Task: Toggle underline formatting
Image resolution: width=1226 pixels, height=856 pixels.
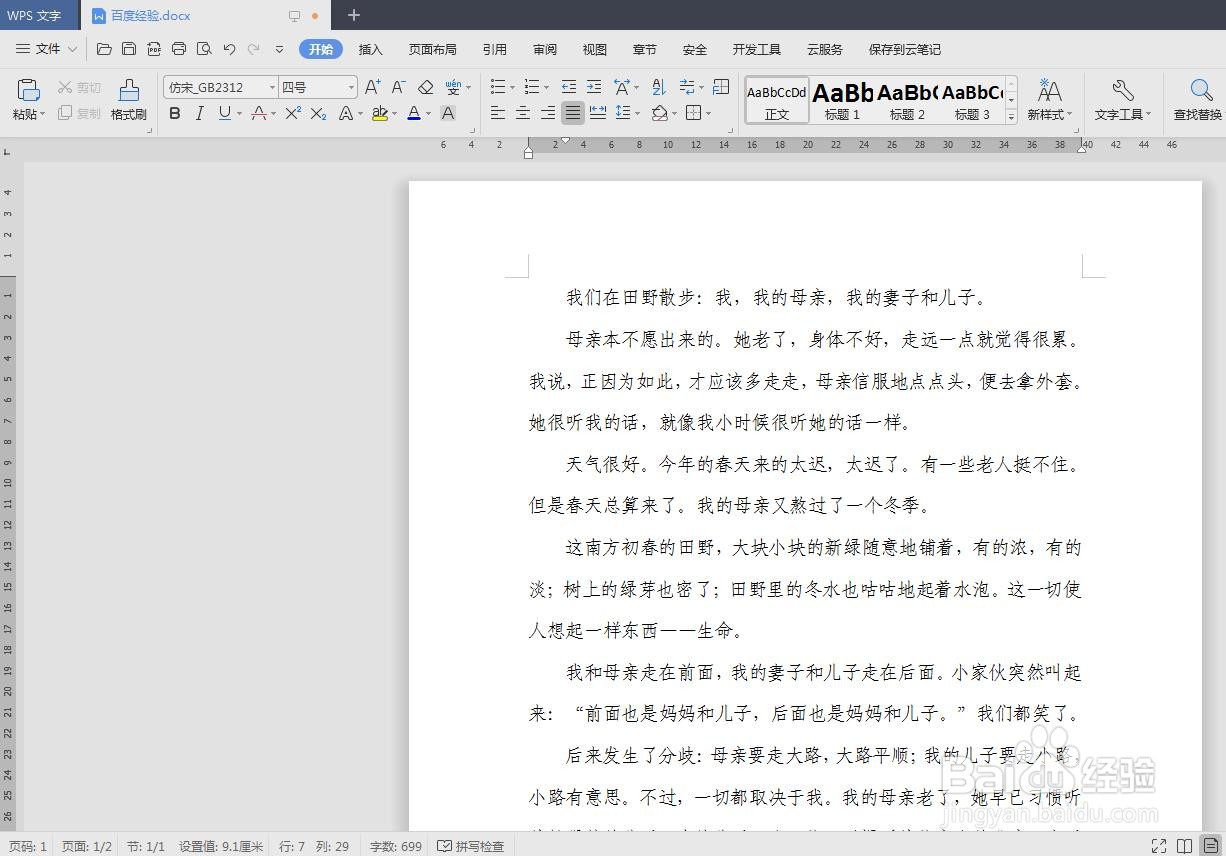Action: pos(224,114)
